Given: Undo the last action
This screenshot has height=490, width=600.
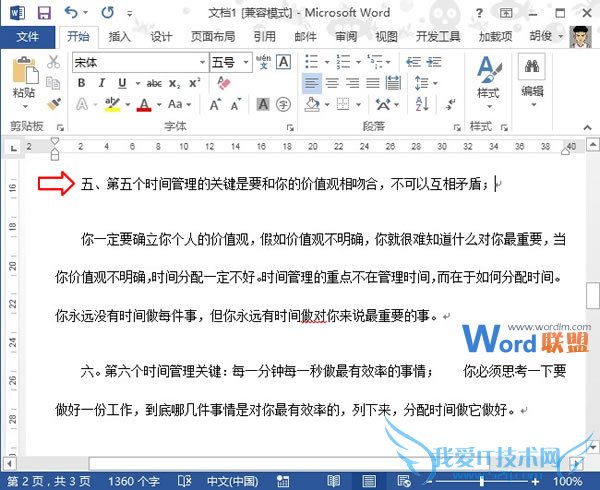Looking at the screenshot, I should (71, 13).
